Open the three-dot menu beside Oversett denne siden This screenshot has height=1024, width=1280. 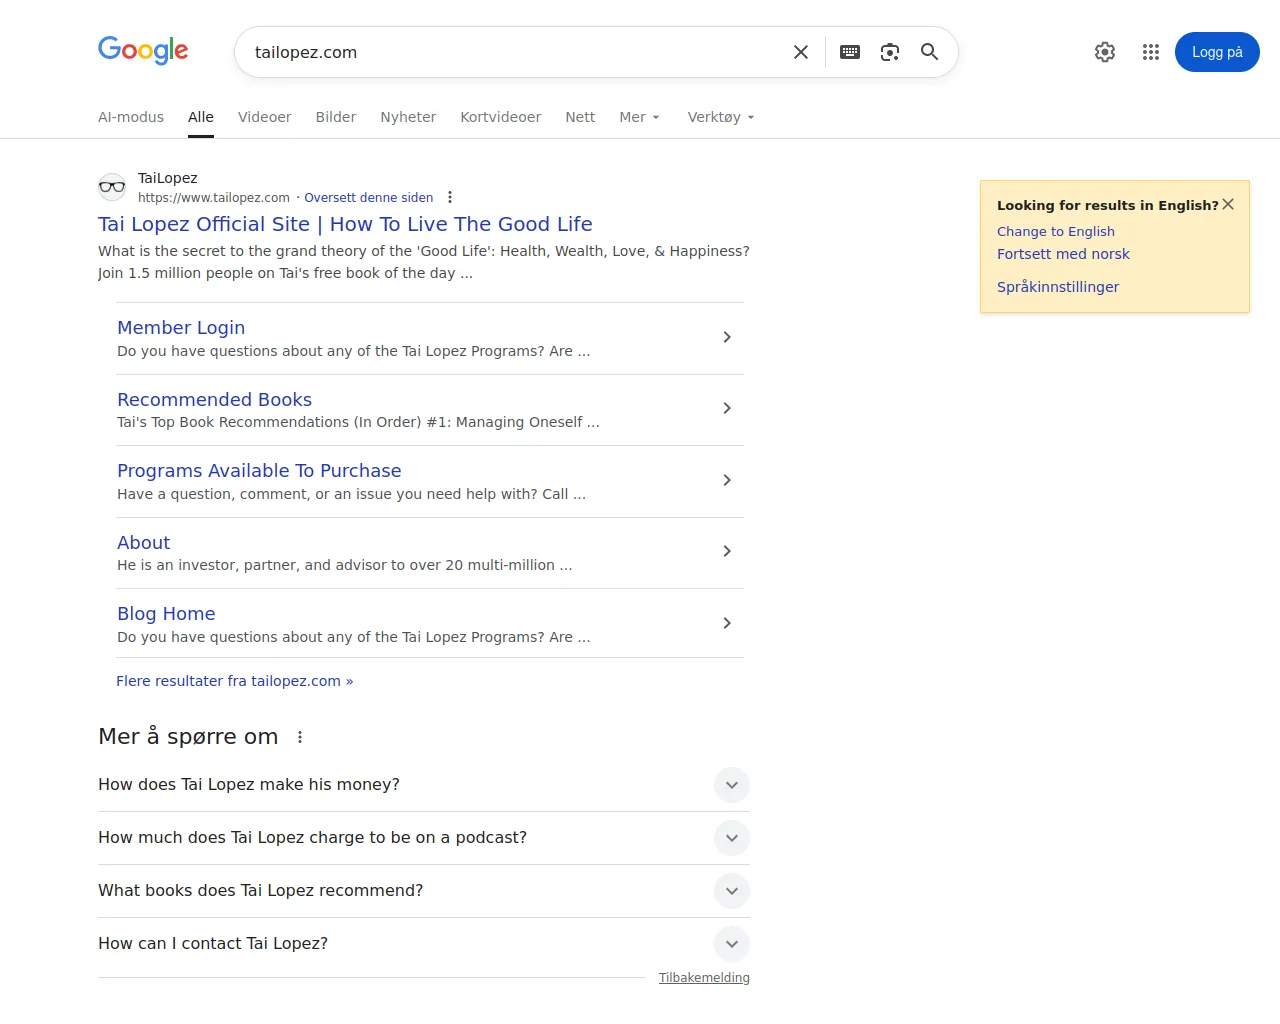coord(450,197)
